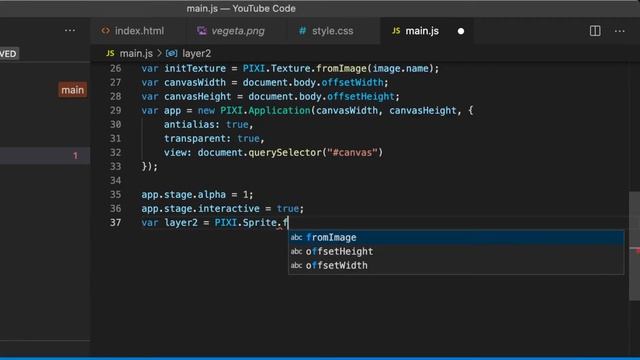This screenshot has height=360, width=640.
Task: Click the unsaved dot on main.js tab
Action: (461, 31)
